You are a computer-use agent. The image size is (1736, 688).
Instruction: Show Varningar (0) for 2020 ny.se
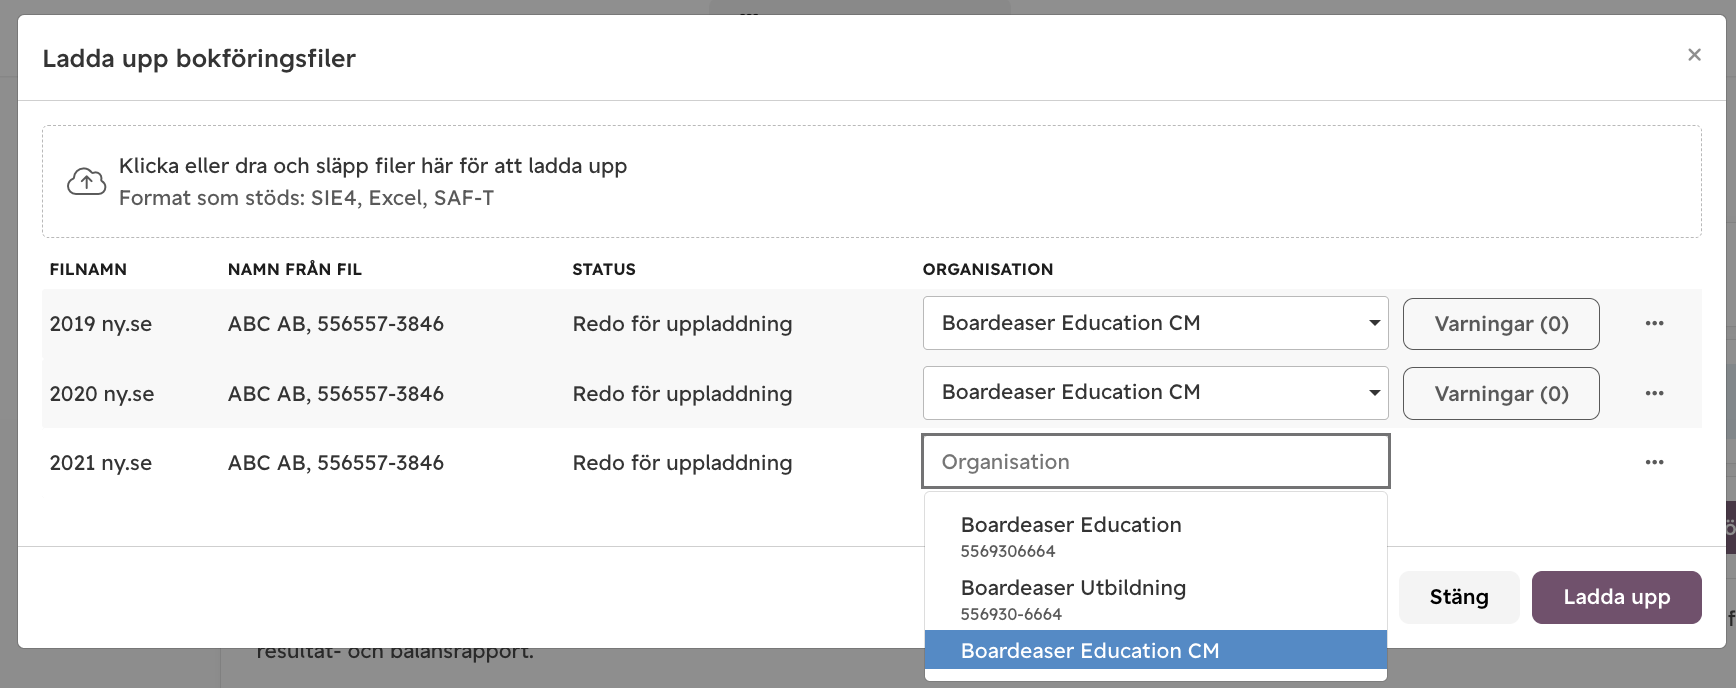pos(1501,394)
